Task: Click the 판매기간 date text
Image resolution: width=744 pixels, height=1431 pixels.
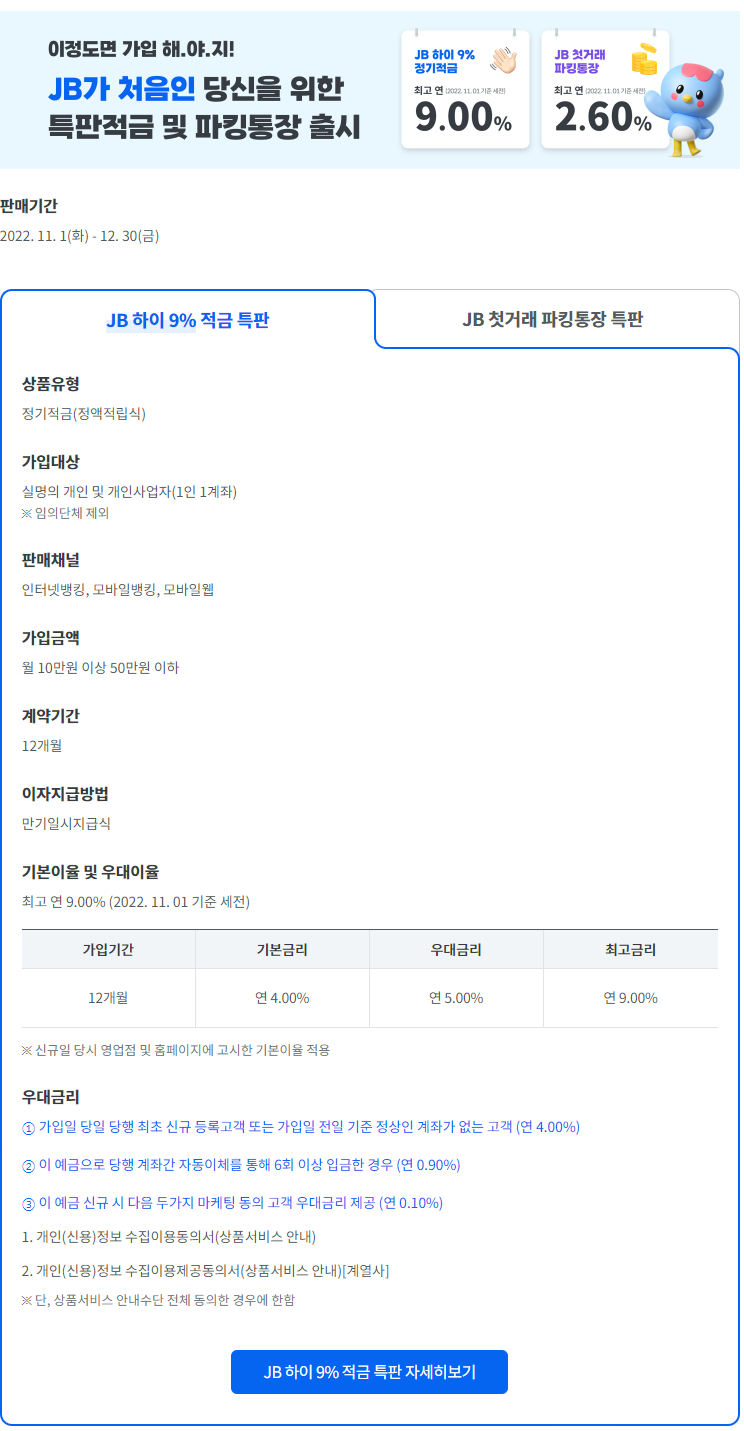Action: [78, 239]
